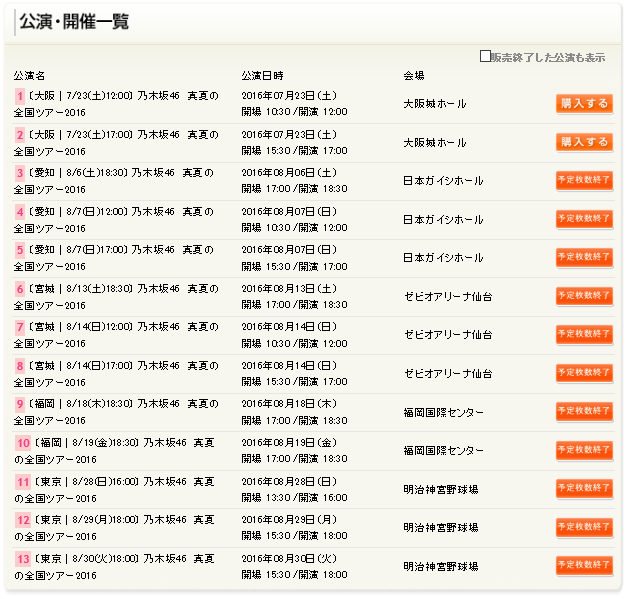Select number badge 13 in the list

[x=23, y=559]
